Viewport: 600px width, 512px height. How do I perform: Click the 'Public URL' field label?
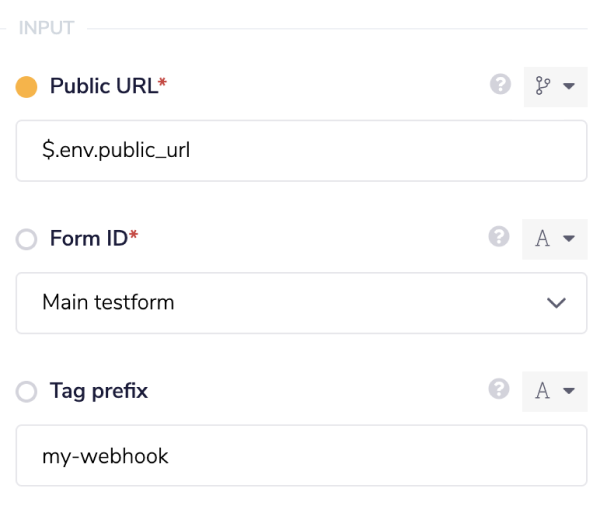click(103, 87)
